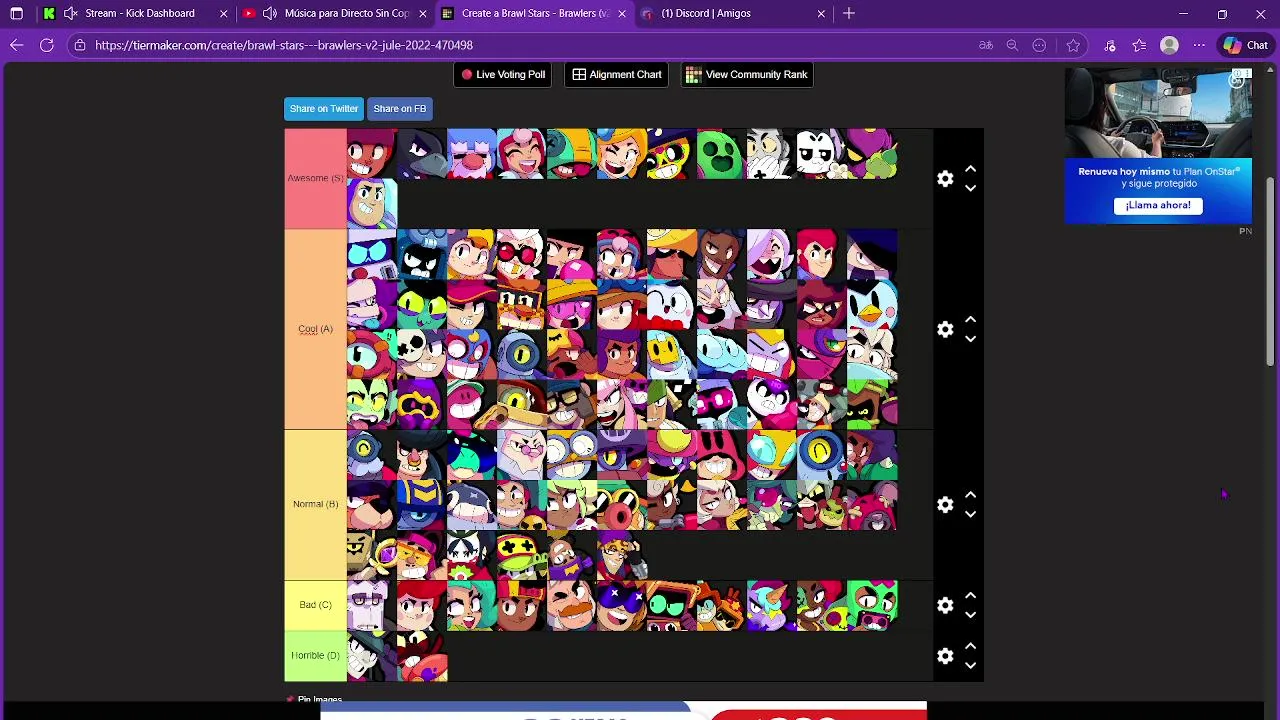Open settings gear for Awesome (S) tier
Screen dimensions: 1280x720
pos(945,179)
